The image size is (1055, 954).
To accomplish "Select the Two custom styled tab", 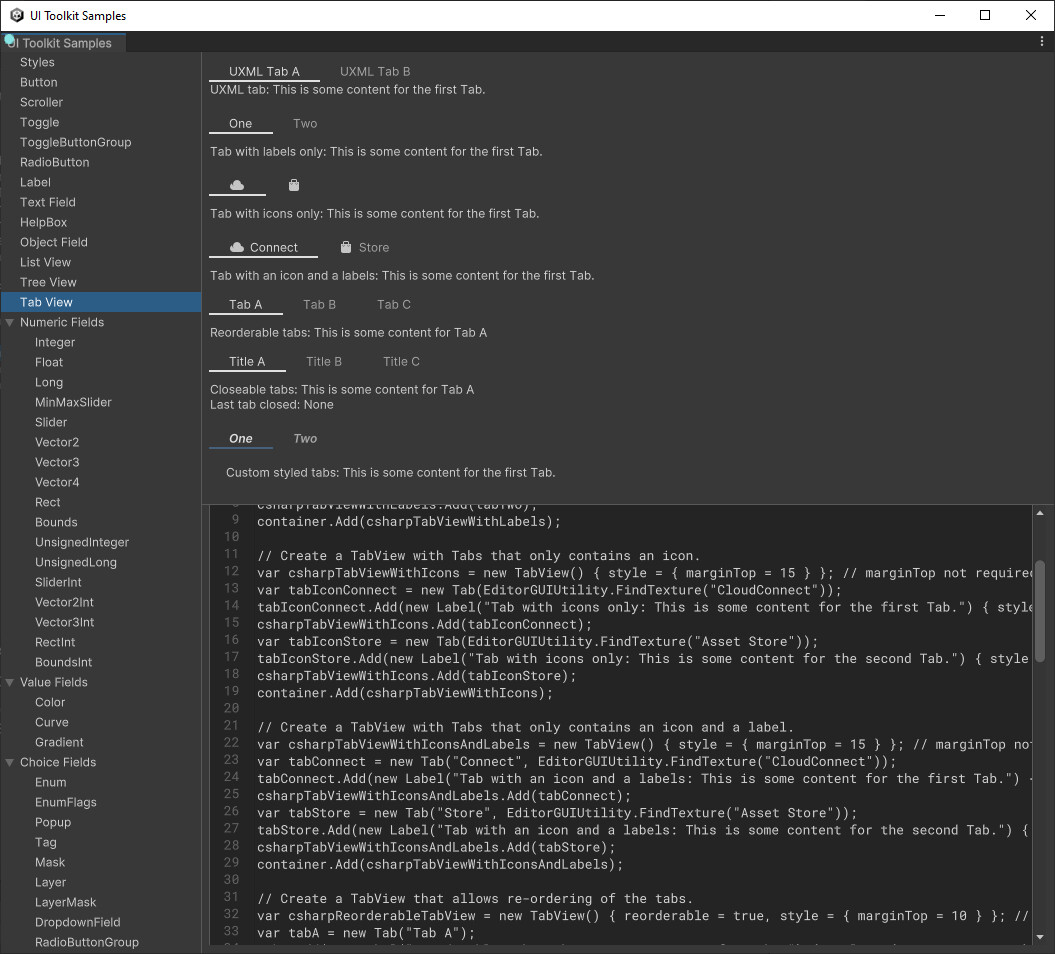I will [305, 438].
